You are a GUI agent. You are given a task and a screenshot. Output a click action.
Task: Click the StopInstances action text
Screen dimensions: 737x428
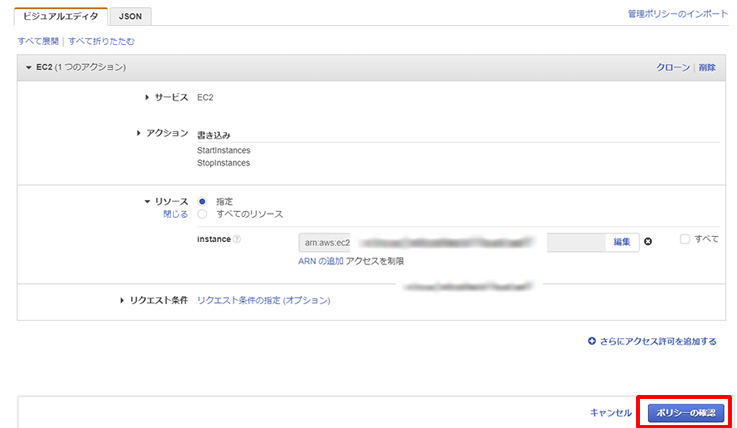(224, 163)
